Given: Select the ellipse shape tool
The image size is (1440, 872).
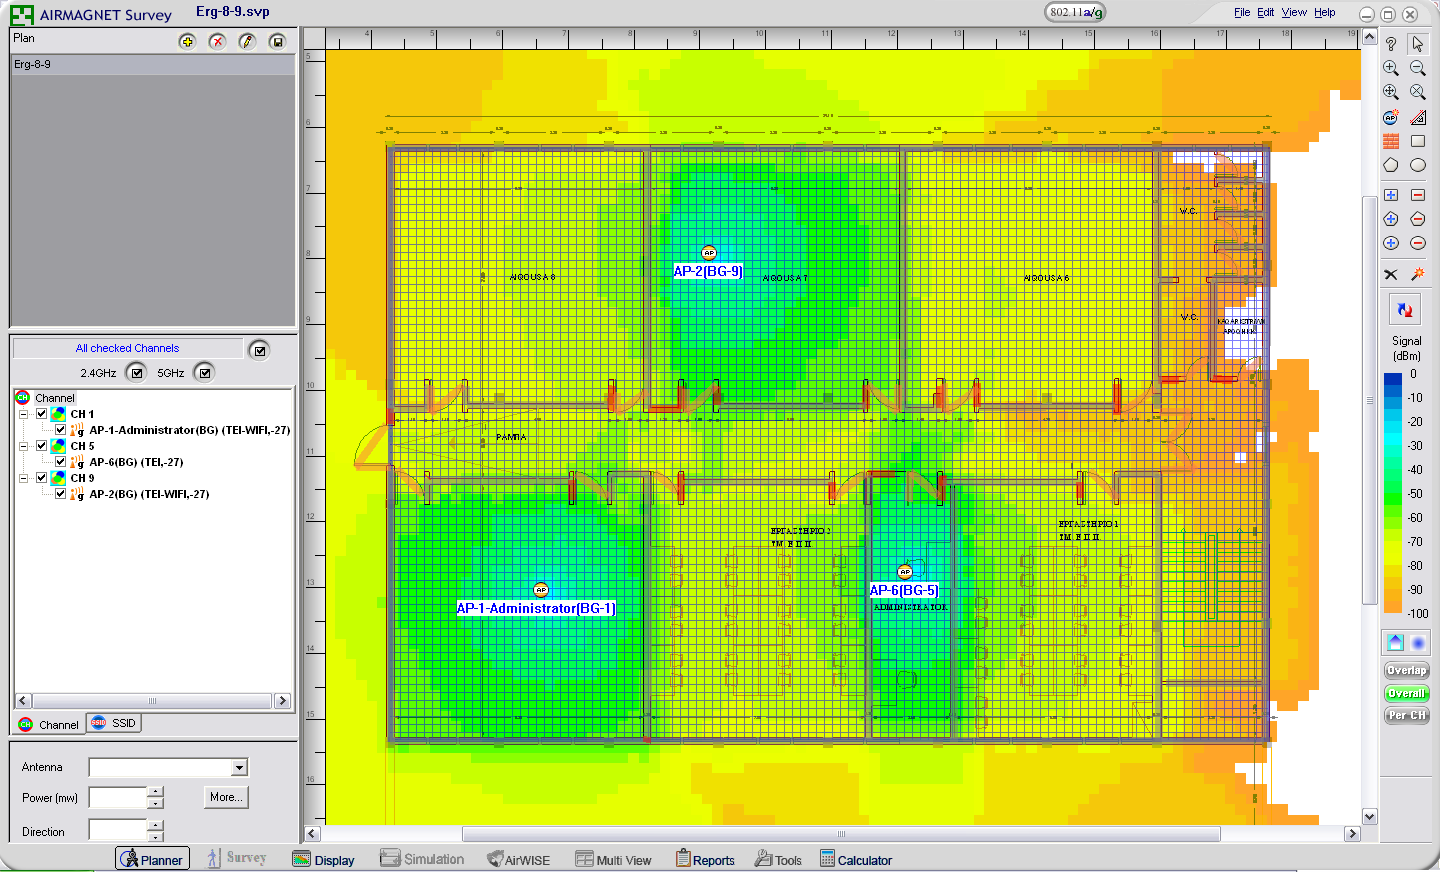Looking at the screenshot, I should tap(1418, 165).
